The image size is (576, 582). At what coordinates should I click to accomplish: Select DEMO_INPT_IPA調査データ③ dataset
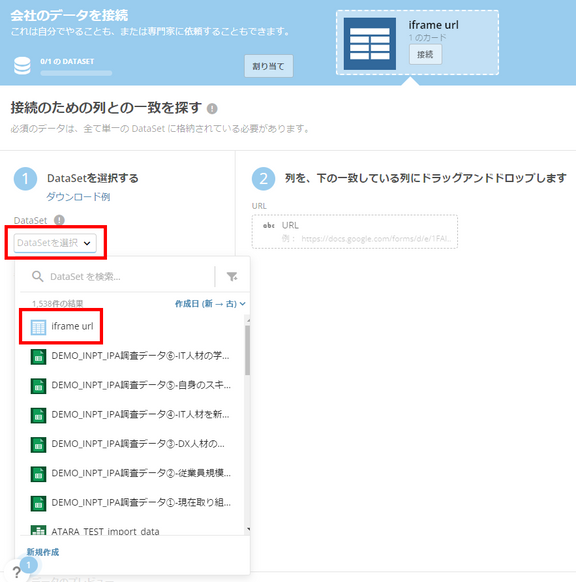(x=132, y=444)
